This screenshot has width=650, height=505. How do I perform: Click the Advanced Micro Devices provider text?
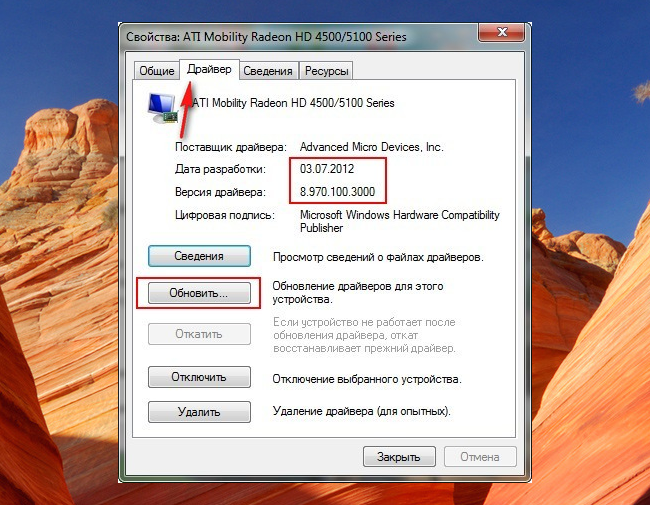(372, 147)
